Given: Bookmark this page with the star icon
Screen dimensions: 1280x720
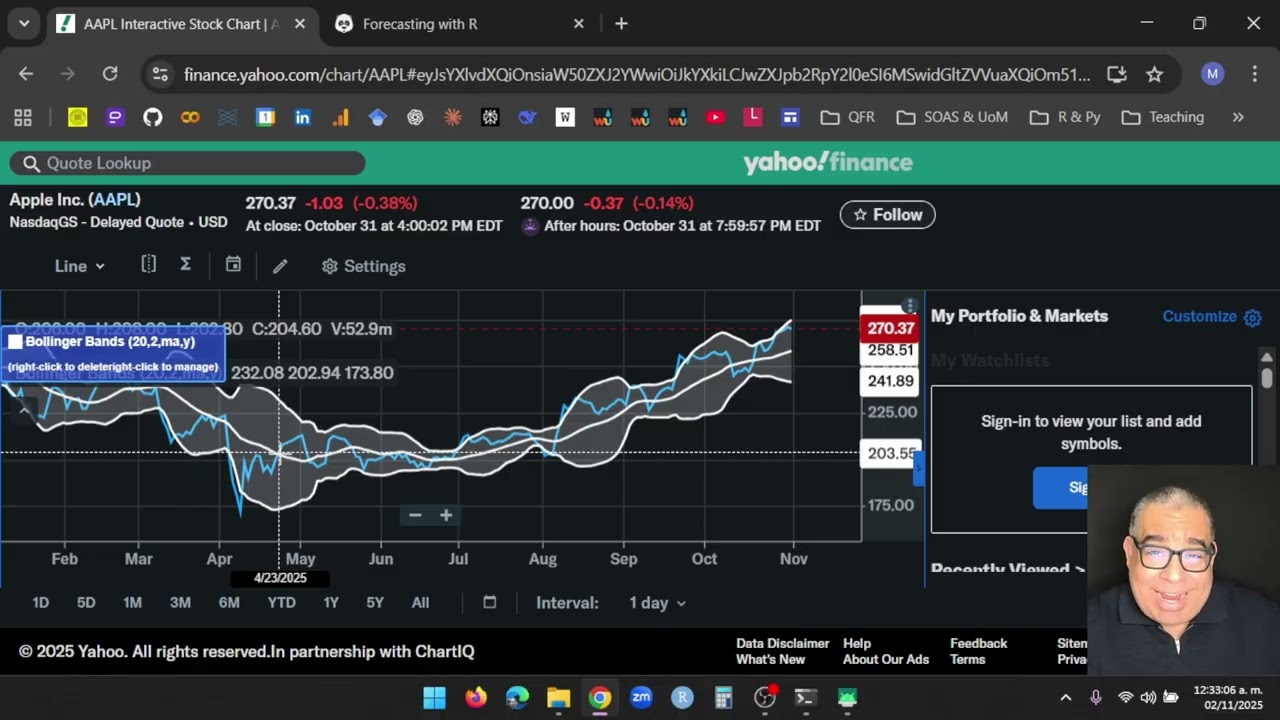Looking at the screenshot, I should [x=1155, y=74].
